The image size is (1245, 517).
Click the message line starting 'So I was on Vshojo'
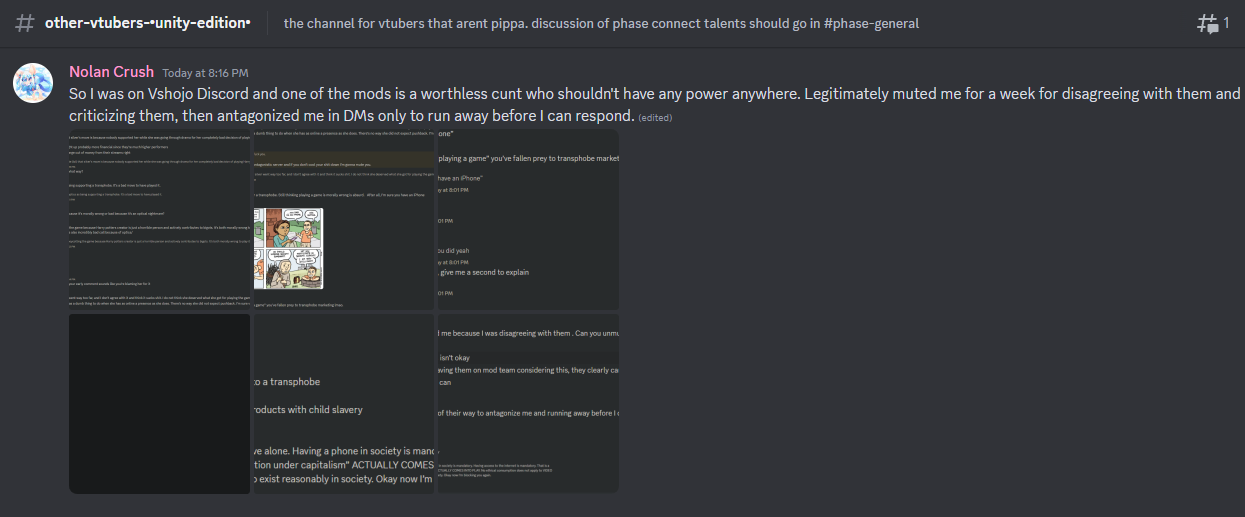point(654,94)
